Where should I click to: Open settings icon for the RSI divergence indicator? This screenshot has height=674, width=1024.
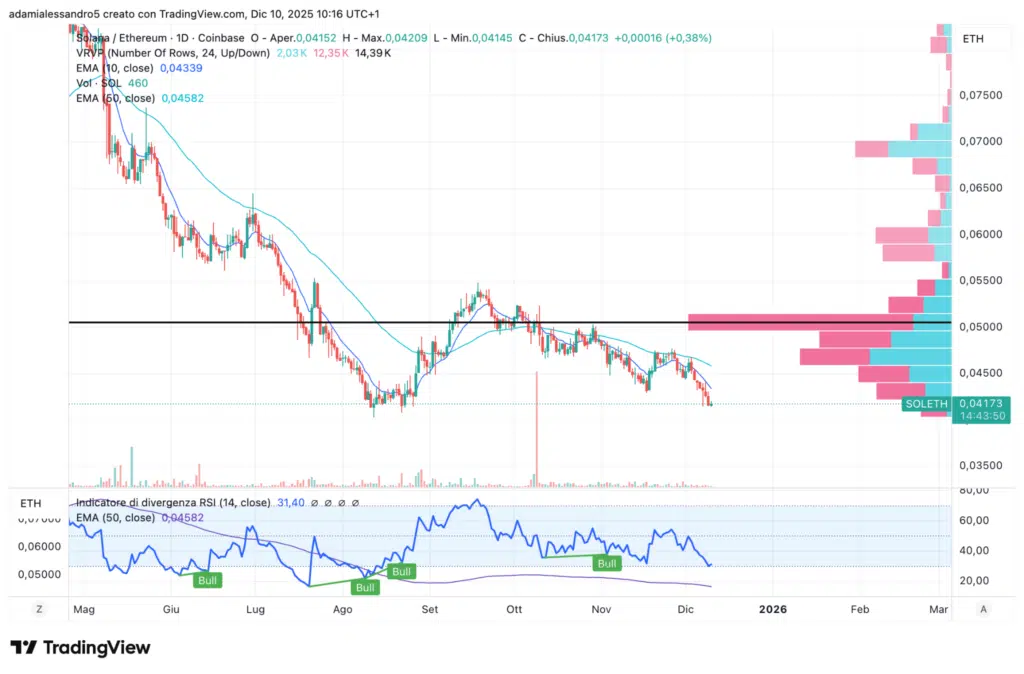click(x=327, y=503)
